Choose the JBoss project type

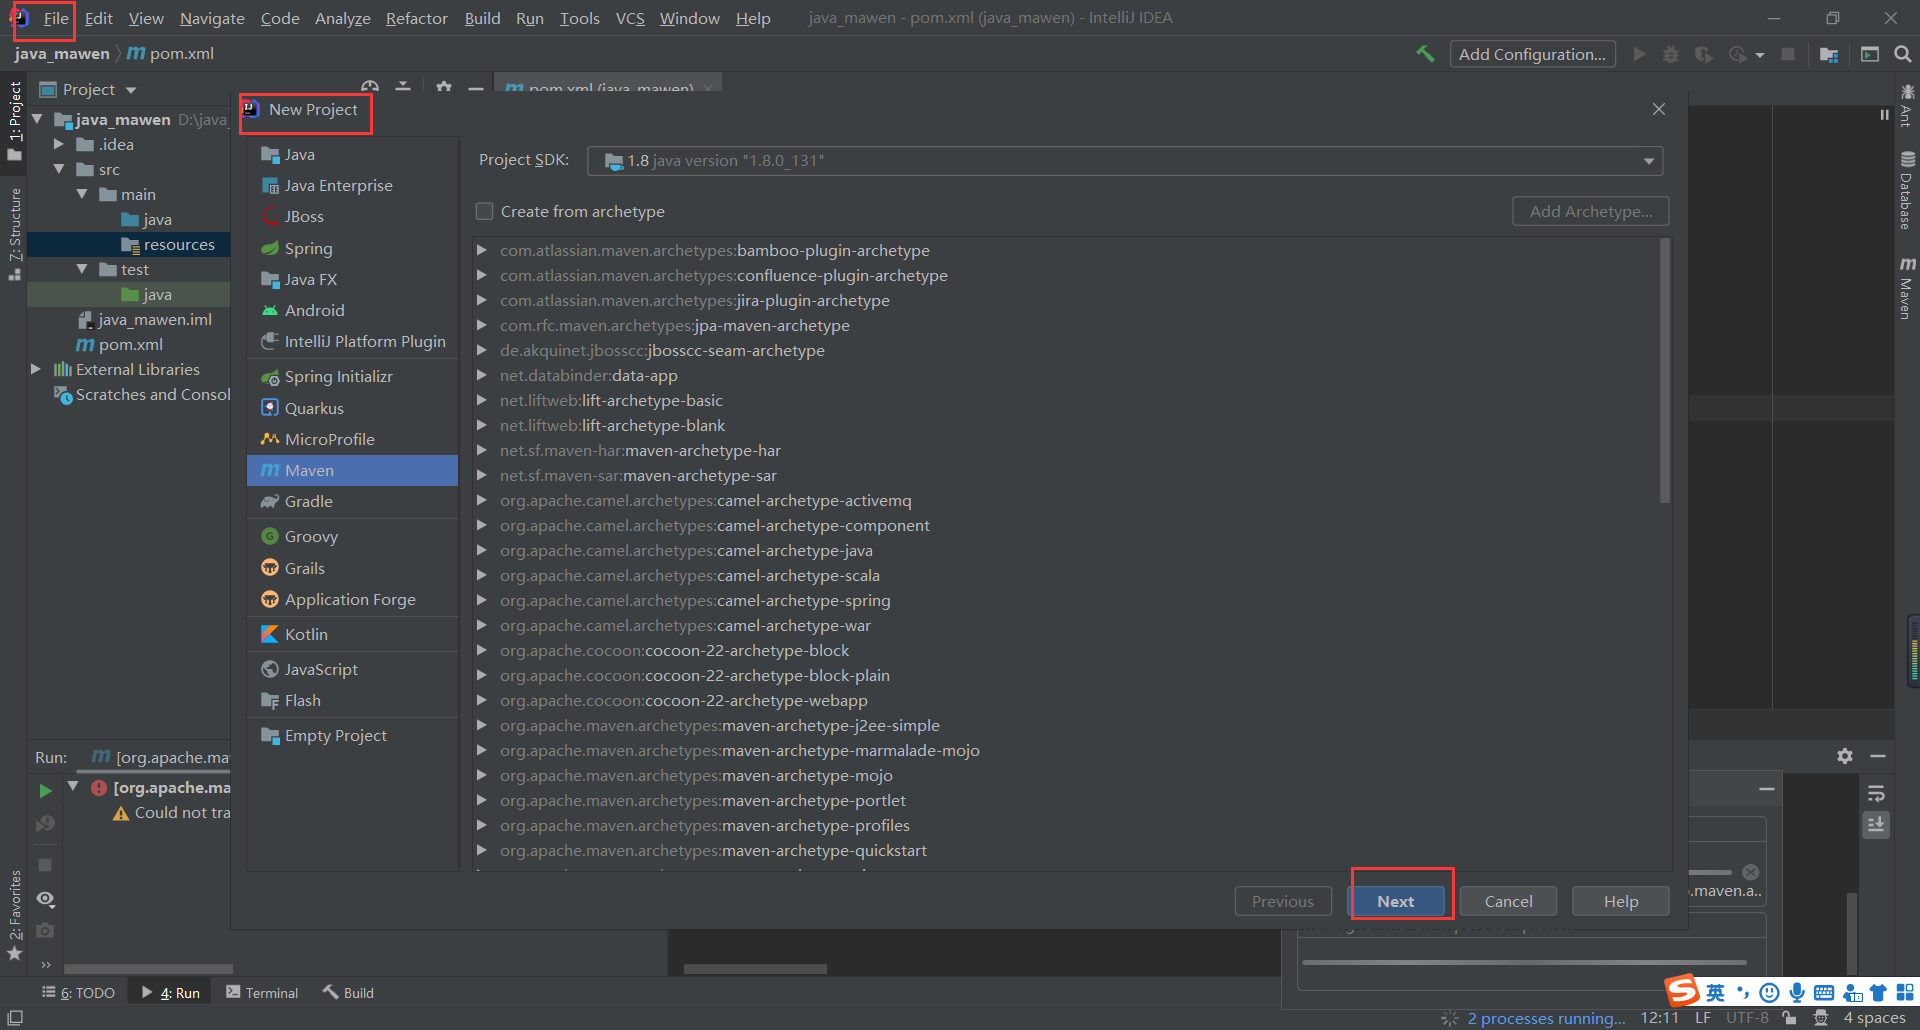click(352, 216)
